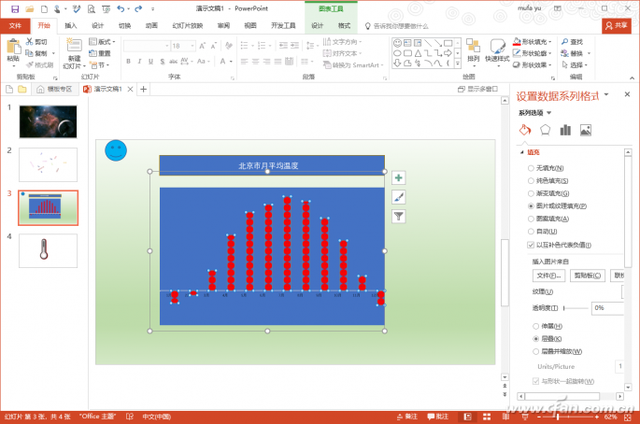This screenshot has height=424, width=640.
Task: Select the Pattern fill (图案填充) radio button
Action: [531, 219]
